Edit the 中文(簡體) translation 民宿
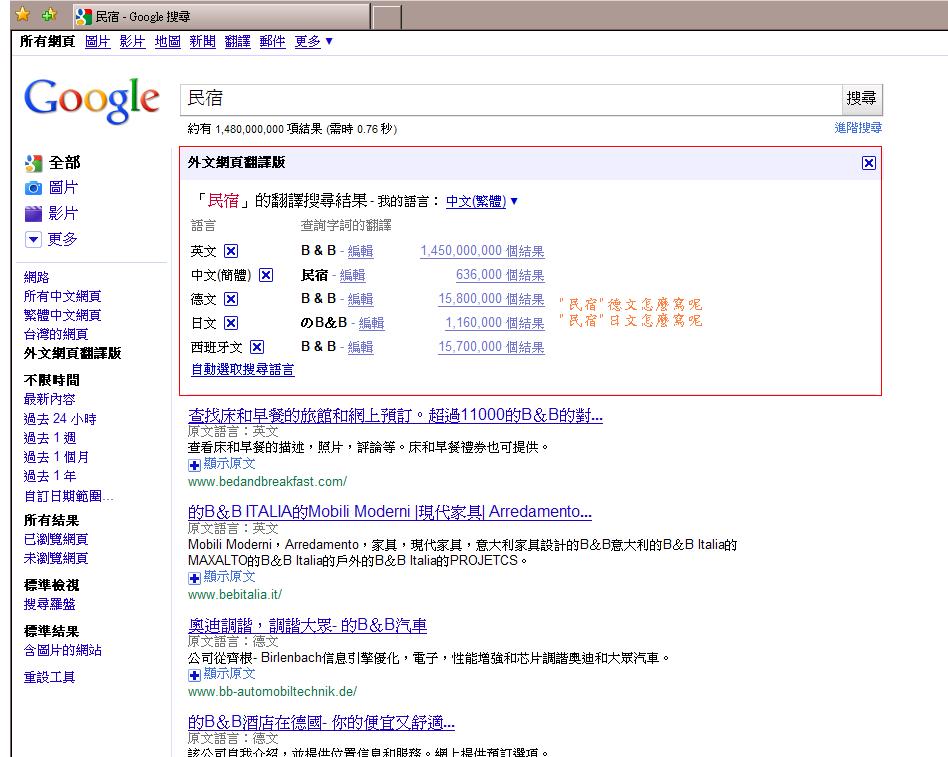Image resolution: width=948 pixels, height=757 pixels. [x=352, y=275]
